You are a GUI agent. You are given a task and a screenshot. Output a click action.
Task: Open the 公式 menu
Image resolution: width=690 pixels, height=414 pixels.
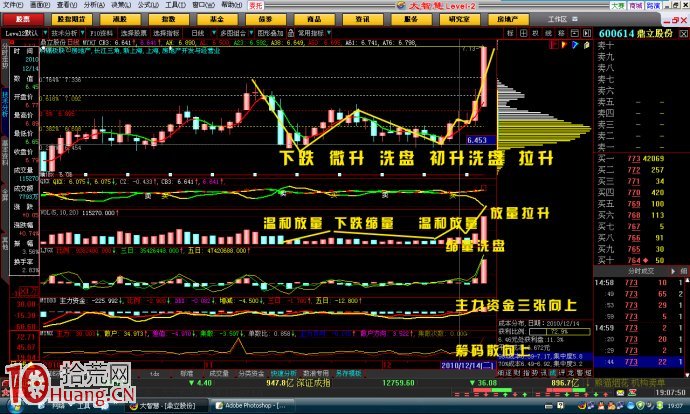[147, 5]
